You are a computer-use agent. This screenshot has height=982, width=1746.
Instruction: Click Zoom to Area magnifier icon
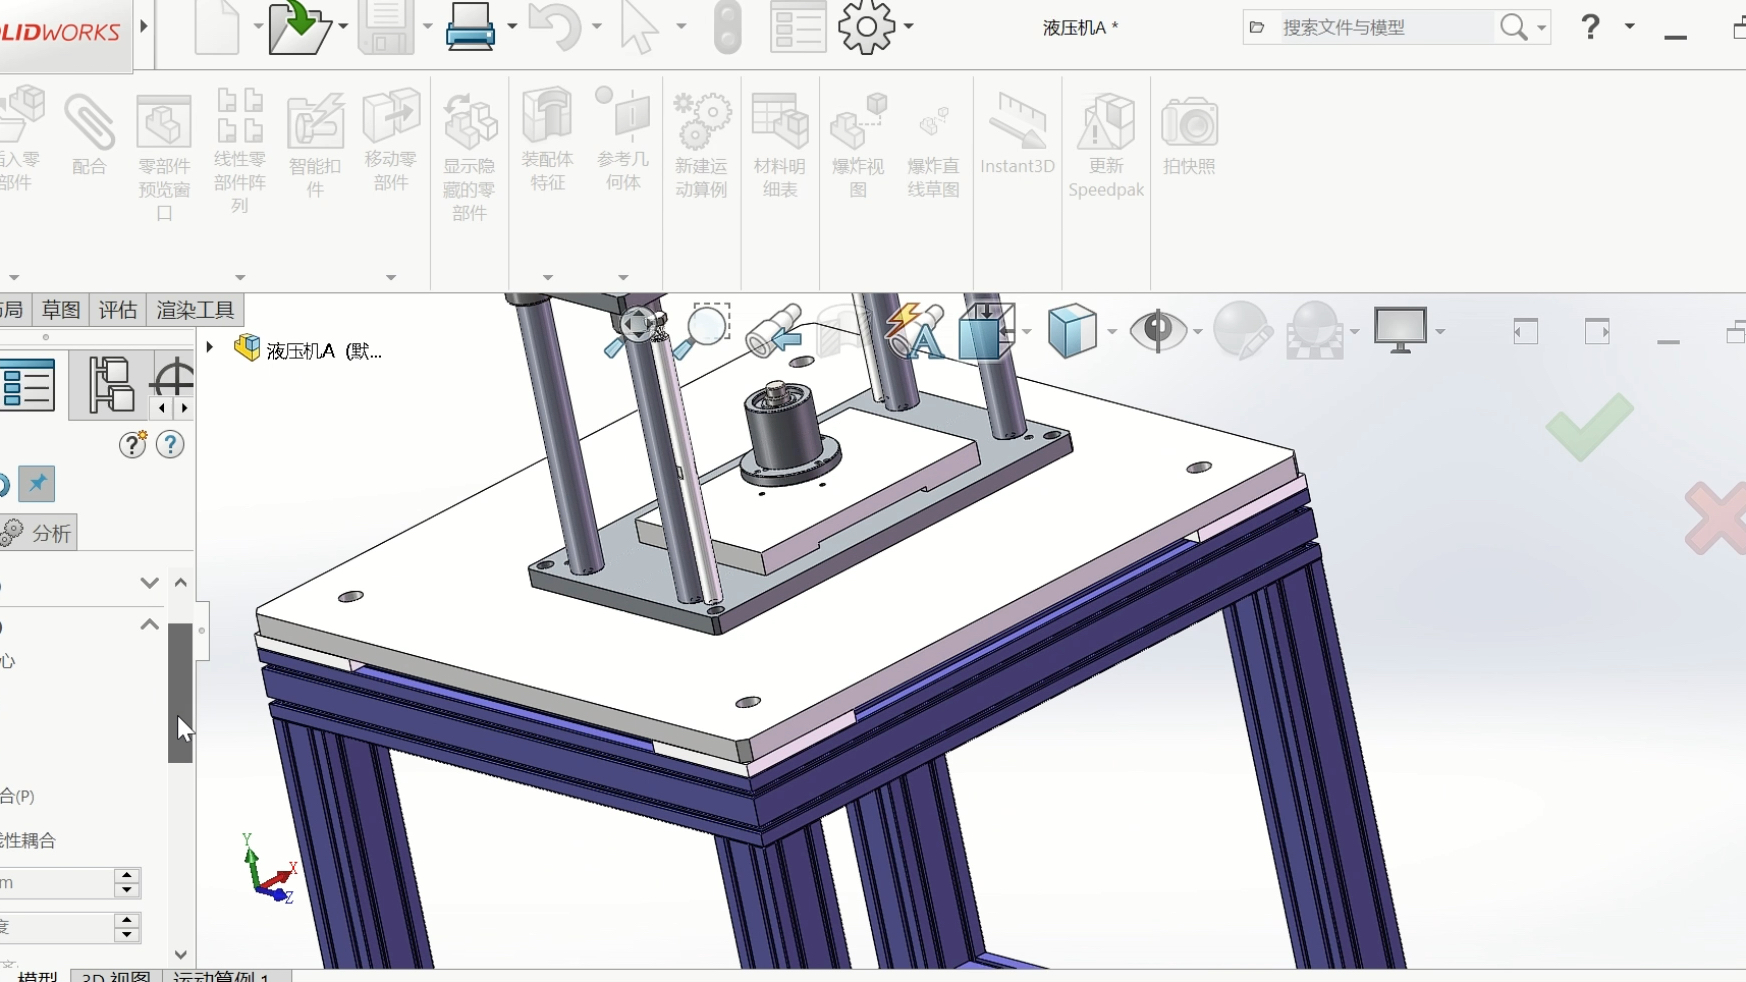(702, 331)
